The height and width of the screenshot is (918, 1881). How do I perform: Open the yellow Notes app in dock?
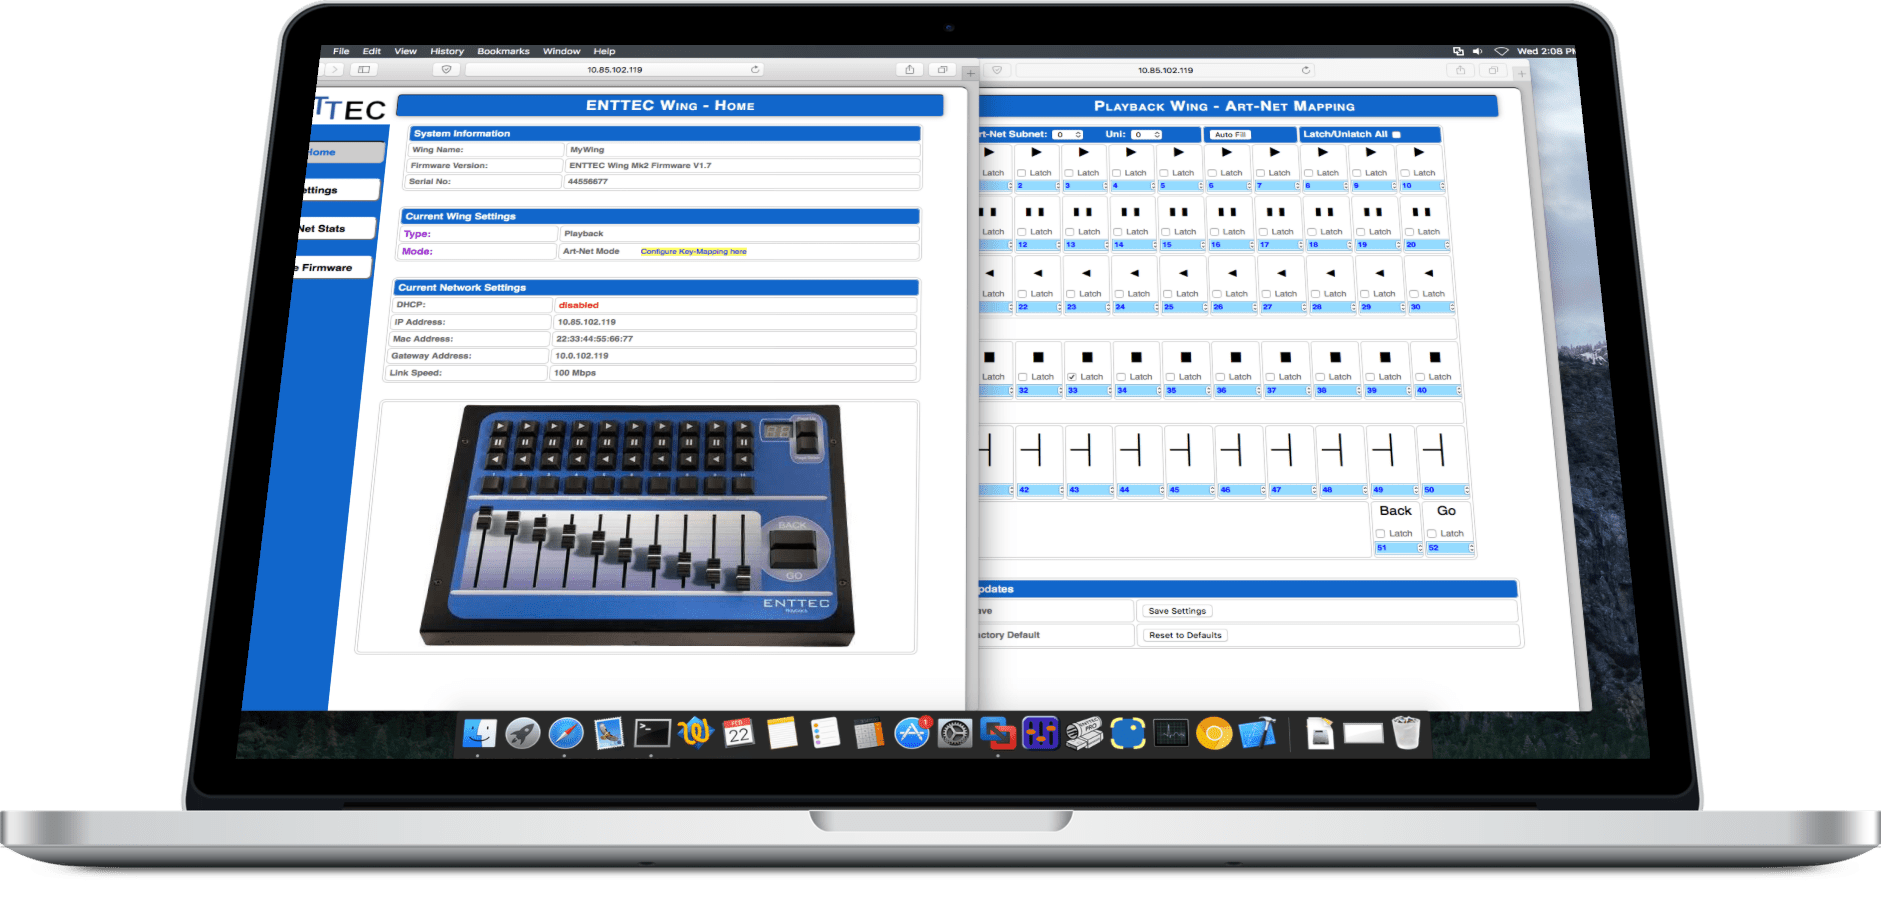pos(782,734)
